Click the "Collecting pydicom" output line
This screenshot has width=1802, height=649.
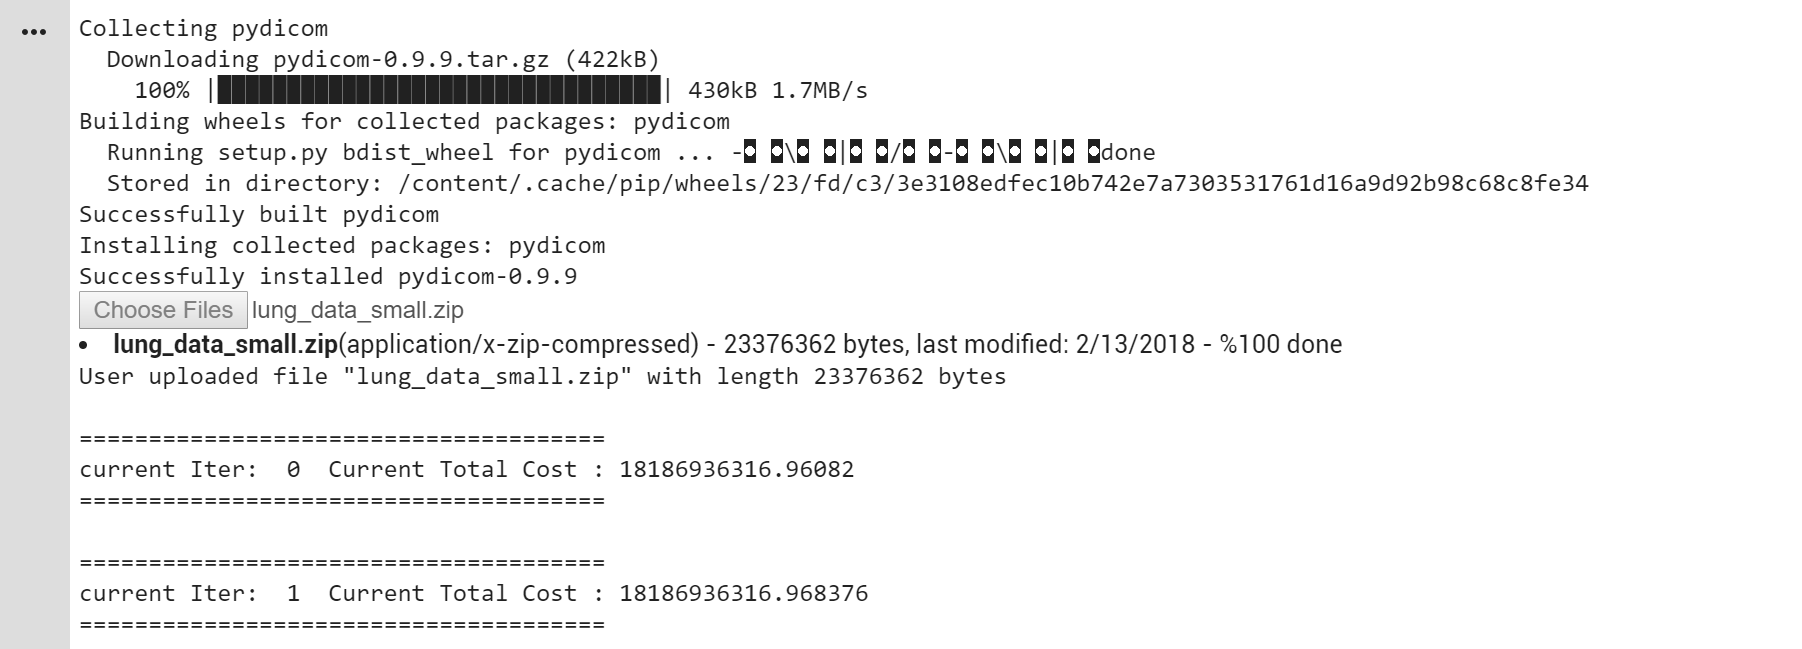203,29
